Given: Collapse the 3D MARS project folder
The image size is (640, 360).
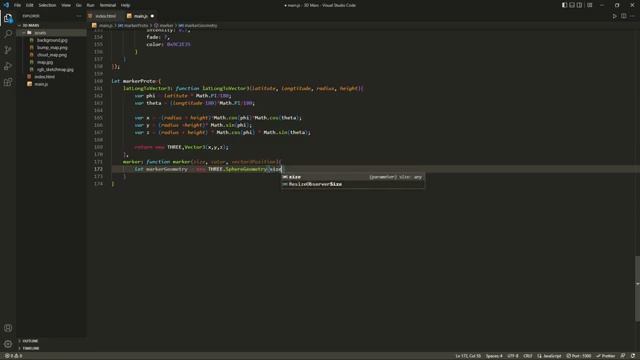Looking at the screenshot, I should (31, 25).
